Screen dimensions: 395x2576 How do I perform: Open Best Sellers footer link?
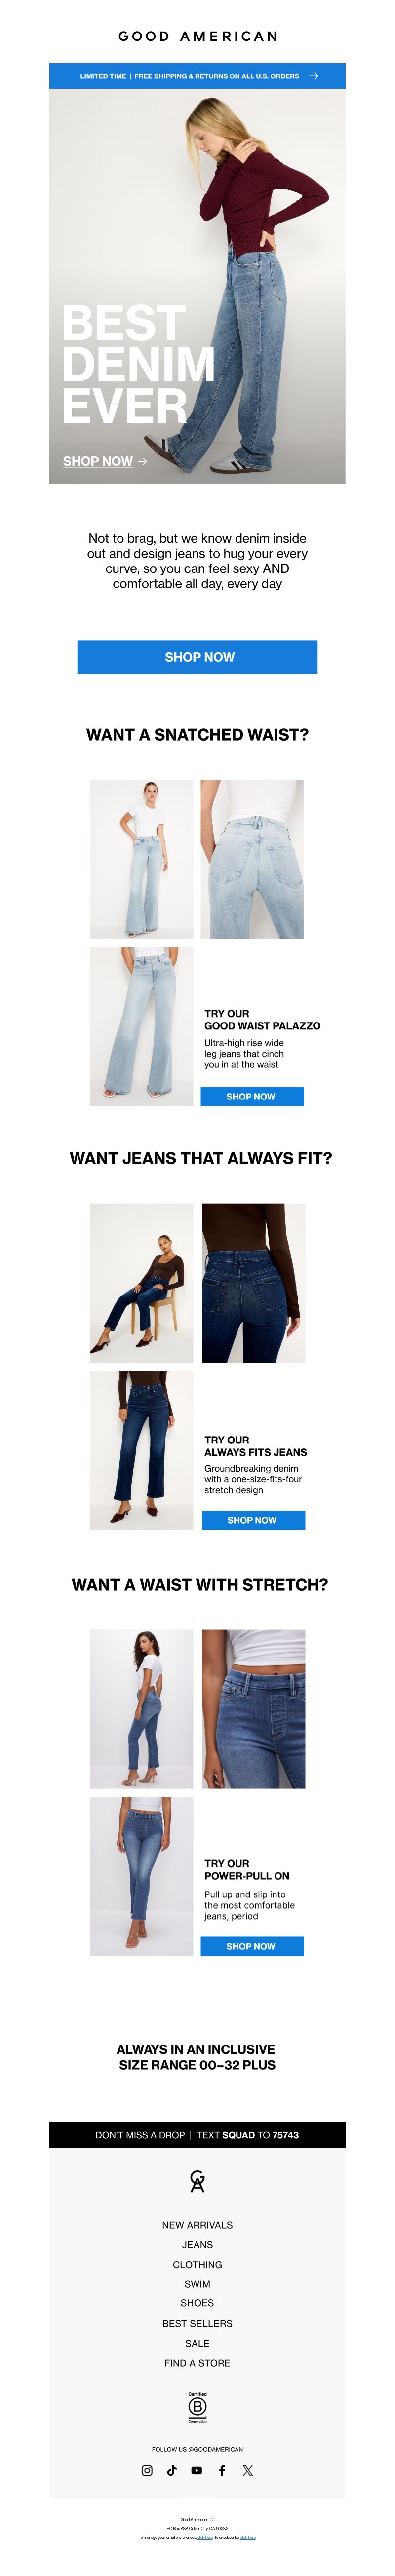[197, 2323]
